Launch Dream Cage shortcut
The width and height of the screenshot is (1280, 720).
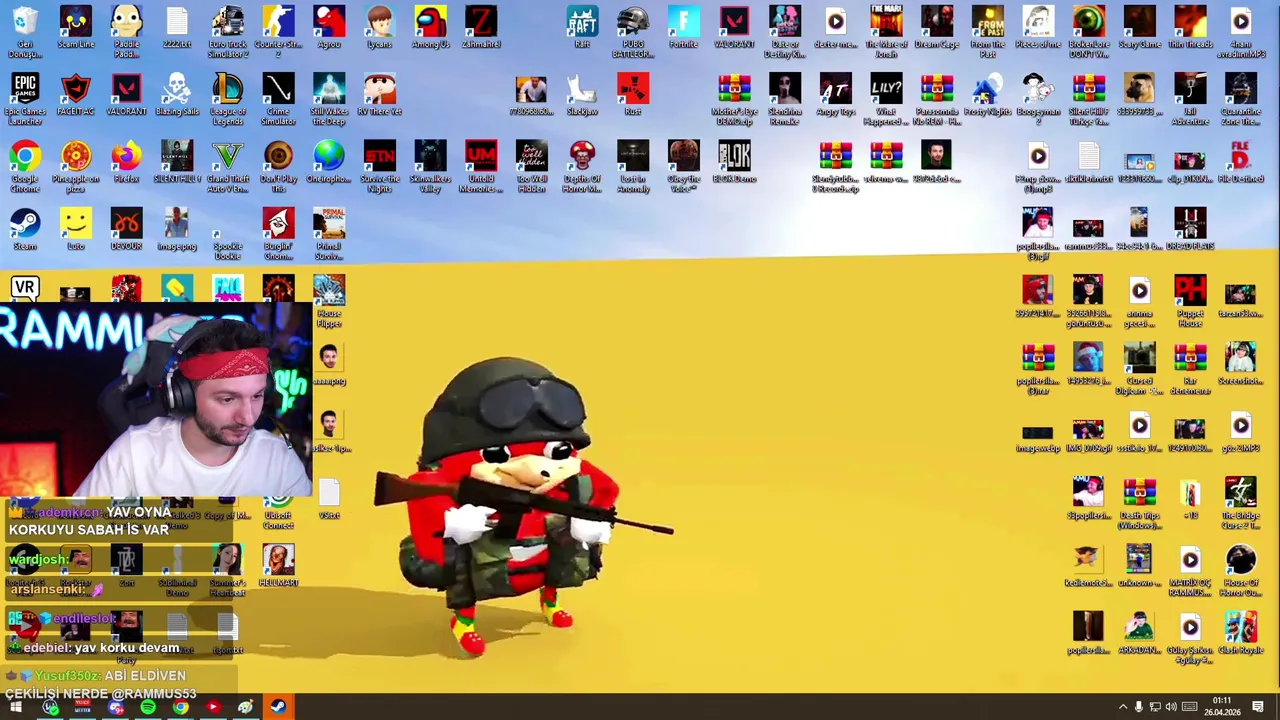point(937,28)
